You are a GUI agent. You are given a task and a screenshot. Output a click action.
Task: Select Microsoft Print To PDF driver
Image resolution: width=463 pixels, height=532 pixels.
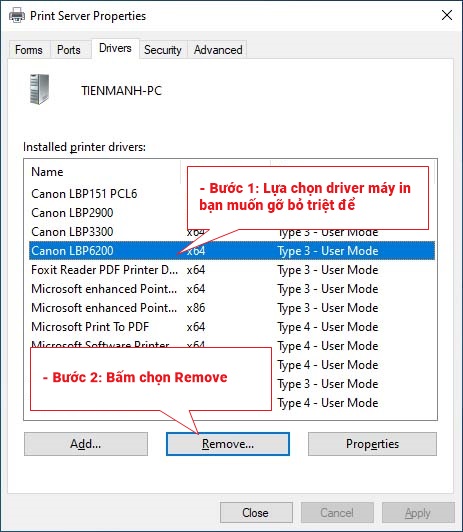[232, 327]
